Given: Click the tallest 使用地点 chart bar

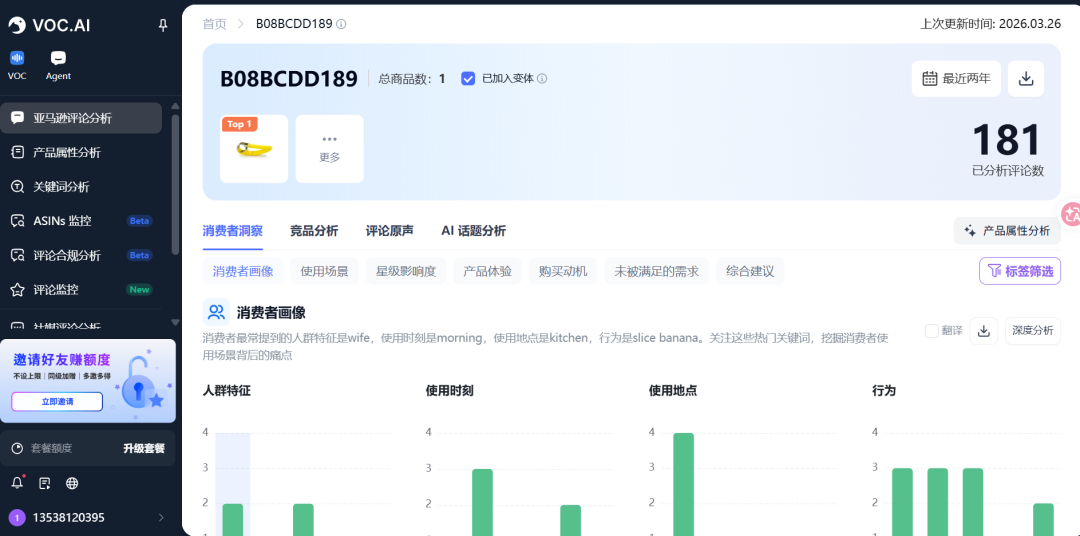Looking at the screenshot, I should coord(684,484).
